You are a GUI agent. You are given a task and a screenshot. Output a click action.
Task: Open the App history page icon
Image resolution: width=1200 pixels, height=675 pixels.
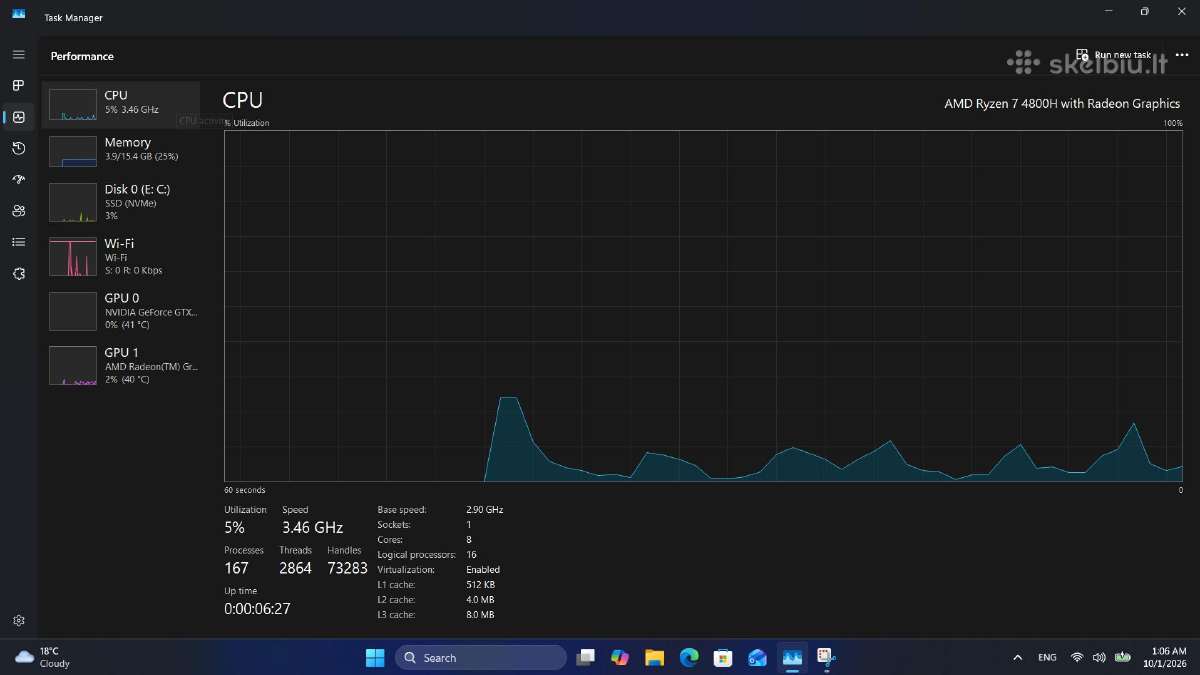click(18, 148)
